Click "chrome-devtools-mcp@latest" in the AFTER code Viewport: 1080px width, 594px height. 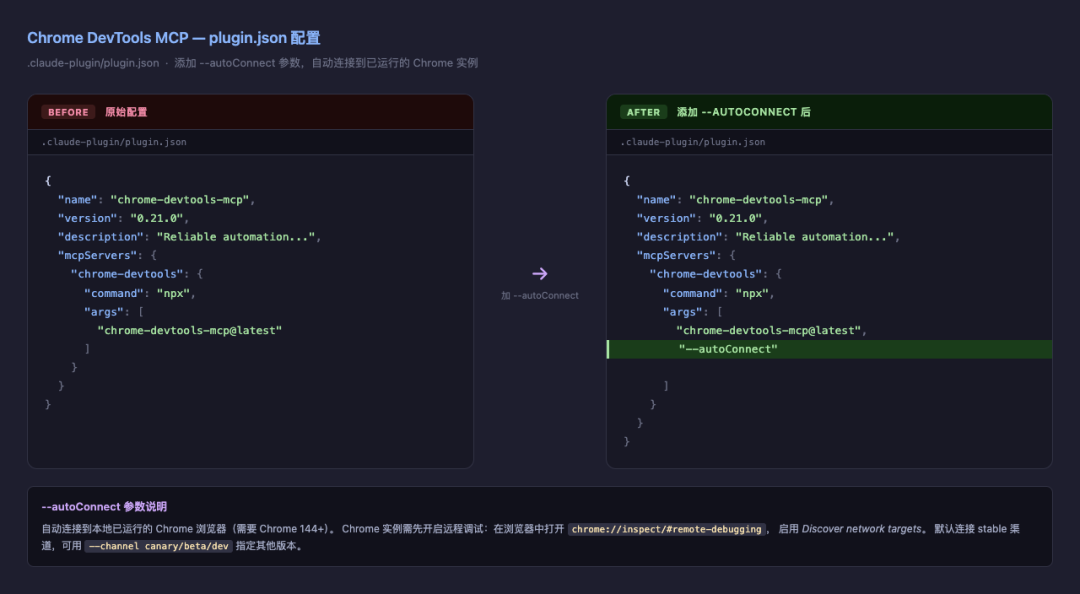768,331
